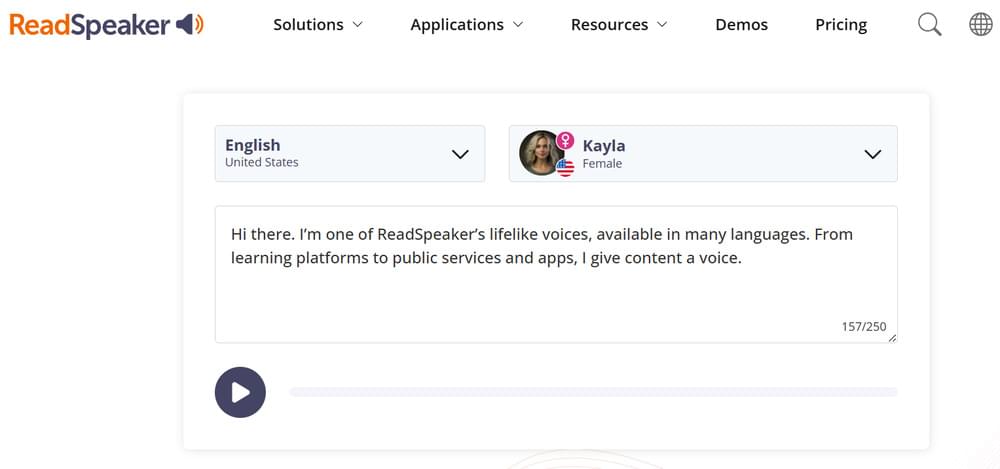Click the textarea resize handle

(x=892, y=338)
